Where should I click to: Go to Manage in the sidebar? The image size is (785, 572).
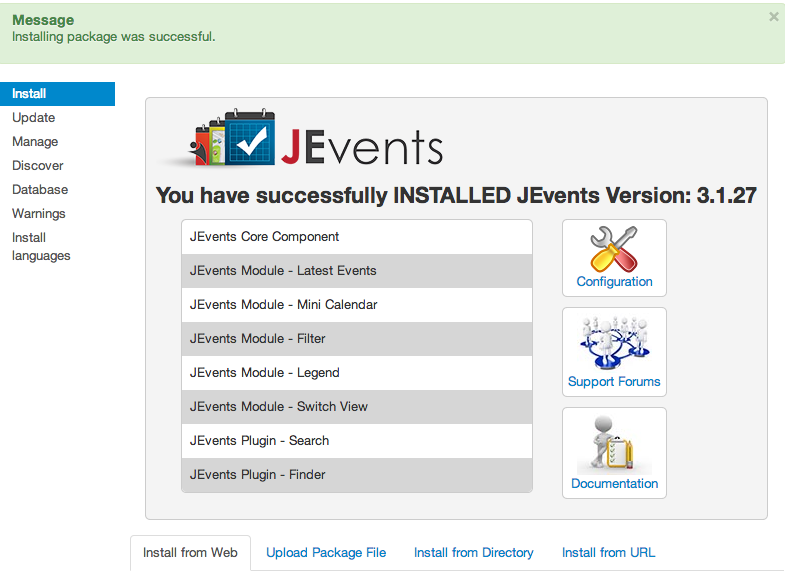[35, 142]
